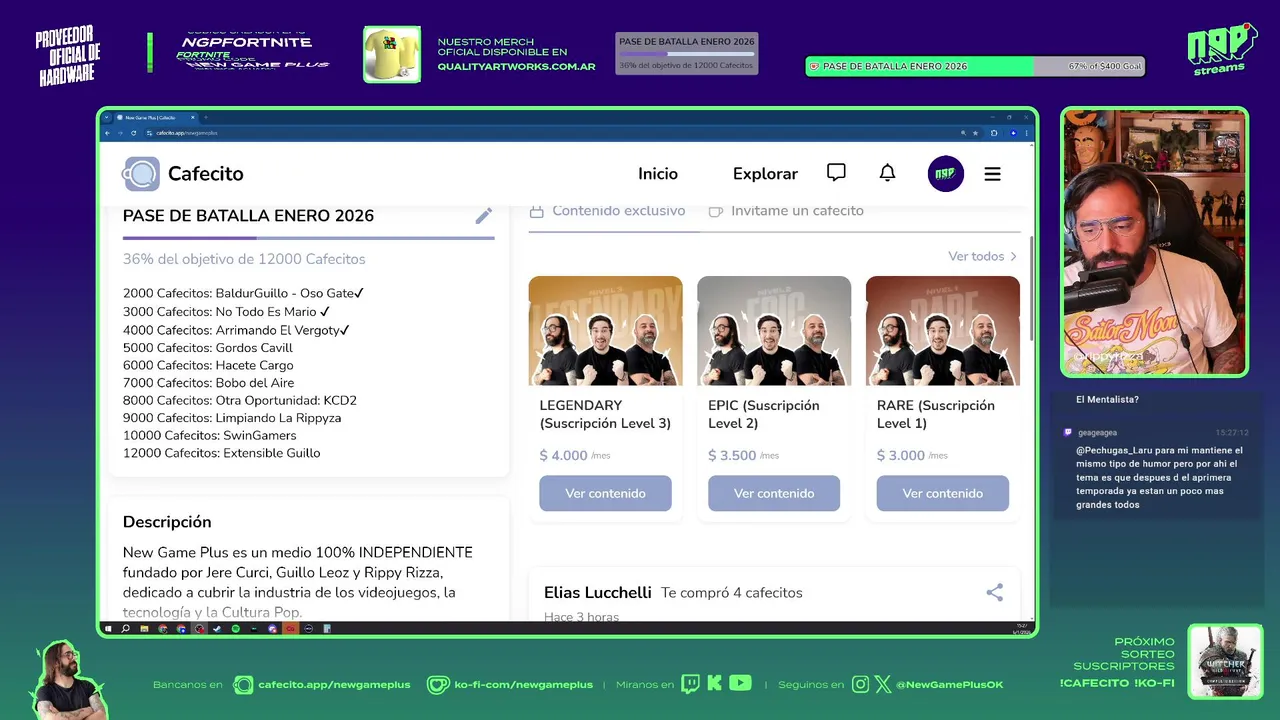The height and width of the screenshot is (720, 1280).
Task: Click Ver contenido under RARE
Action: (x=943, y=493)
